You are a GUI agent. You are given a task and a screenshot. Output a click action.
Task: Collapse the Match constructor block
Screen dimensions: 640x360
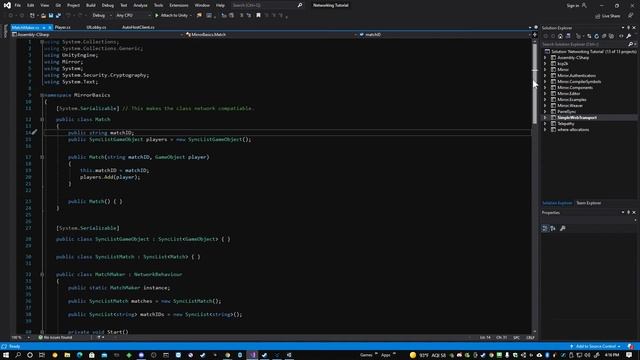coord(42,157)
